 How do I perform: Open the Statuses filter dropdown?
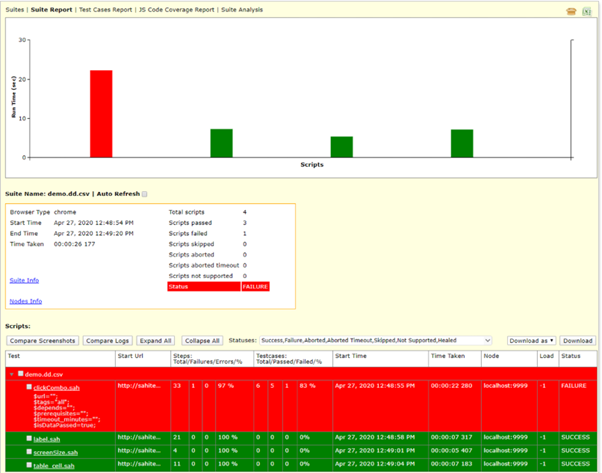pyautogui.click(x=375, y=341)
